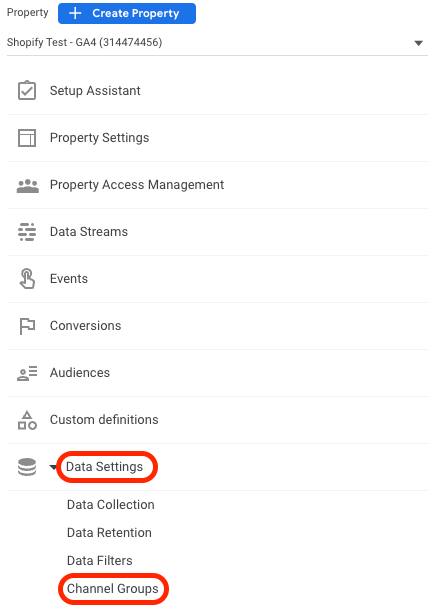Go to Data Filters

(x=100, y=560)
